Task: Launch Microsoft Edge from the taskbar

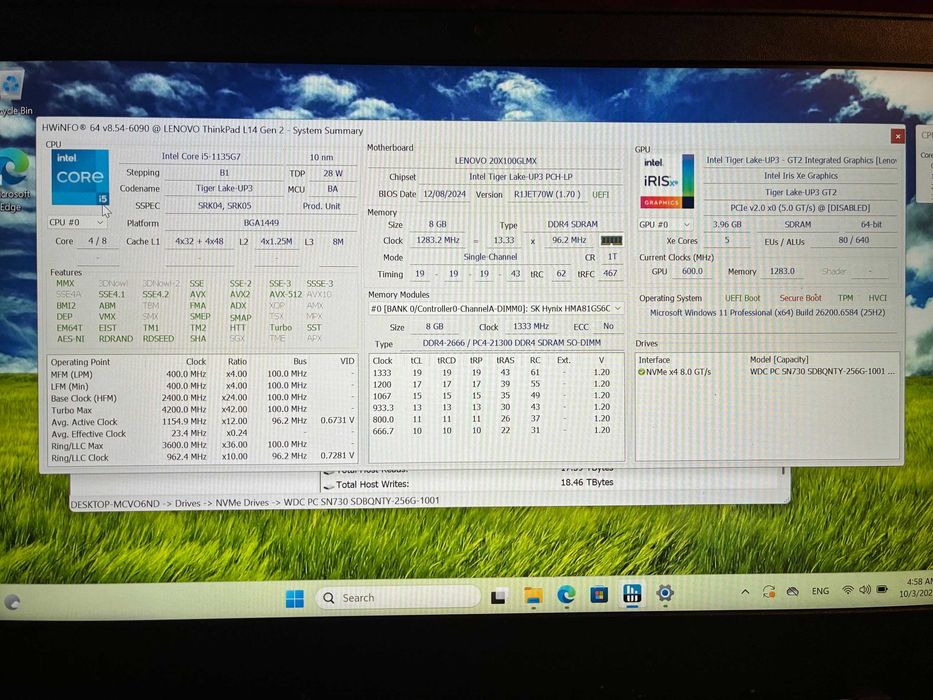Action: 566,595
